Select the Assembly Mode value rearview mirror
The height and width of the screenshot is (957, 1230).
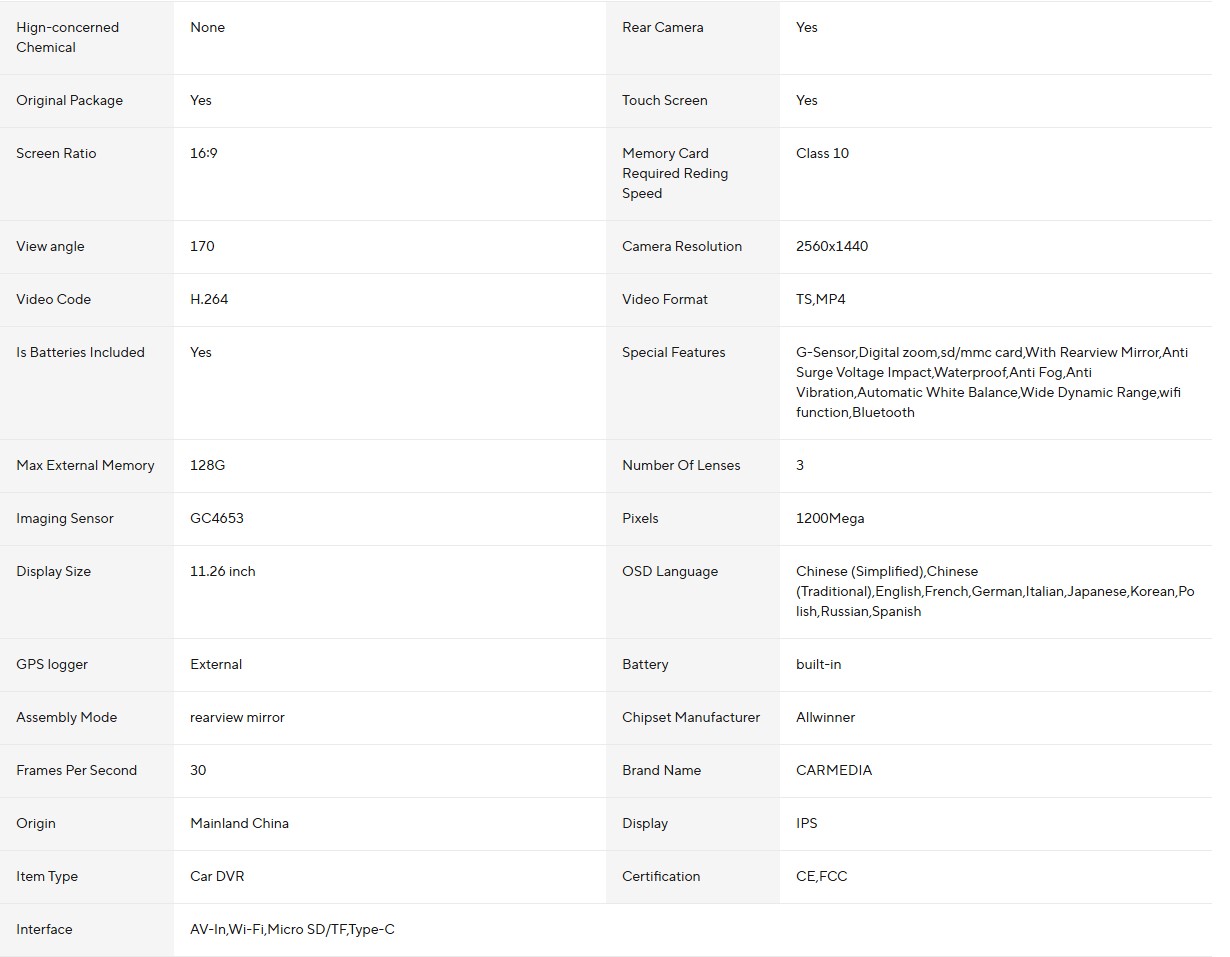point(237,717)
